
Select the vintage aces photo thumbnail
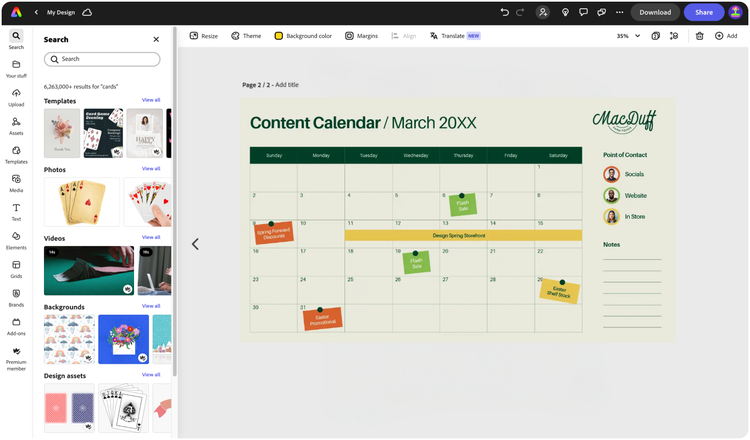(82, 202)
